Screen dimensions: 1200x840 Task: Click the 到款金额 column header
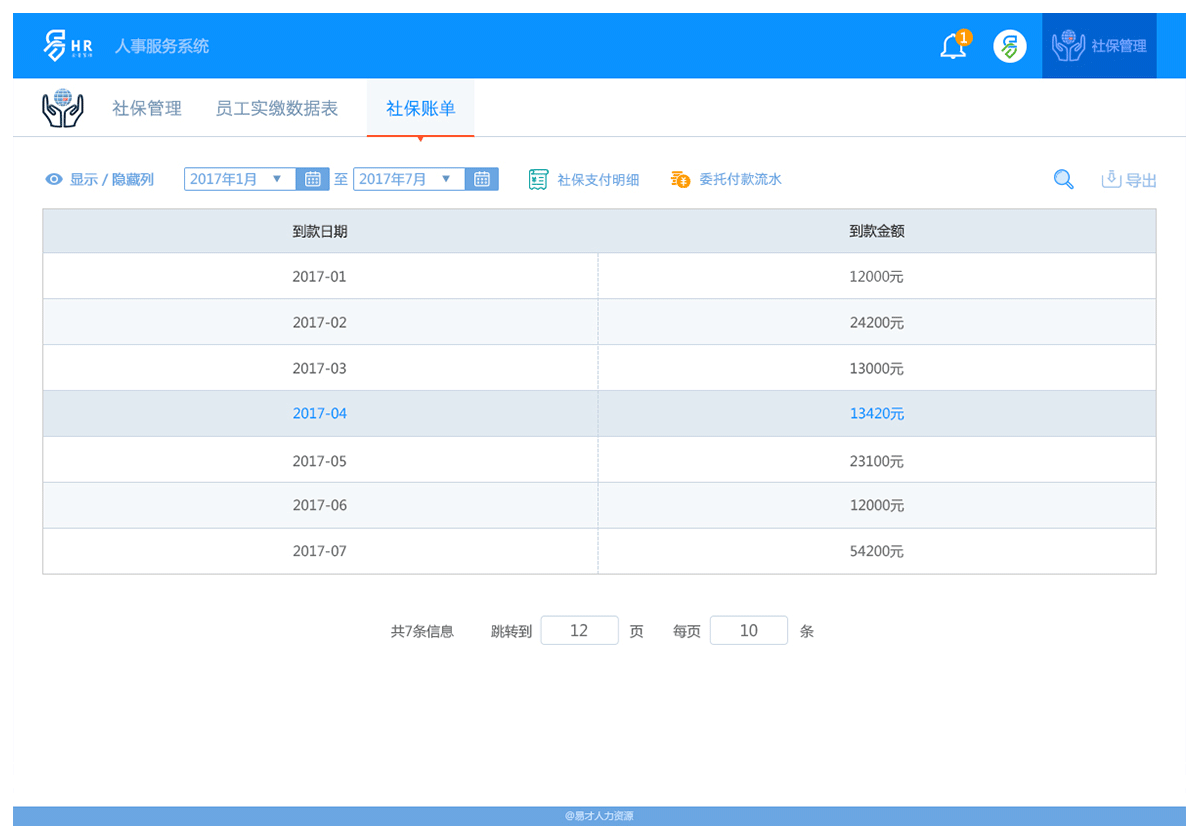[877, 231]
